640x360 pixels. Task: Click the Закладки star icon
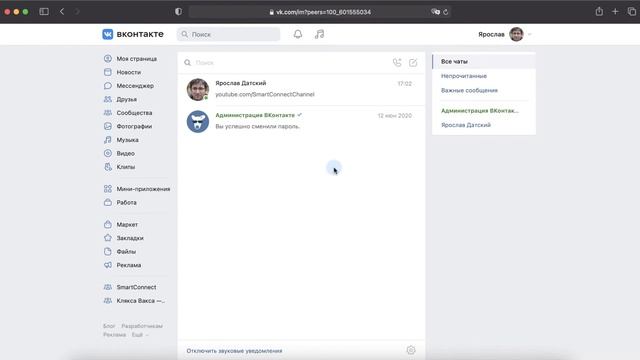108,238
